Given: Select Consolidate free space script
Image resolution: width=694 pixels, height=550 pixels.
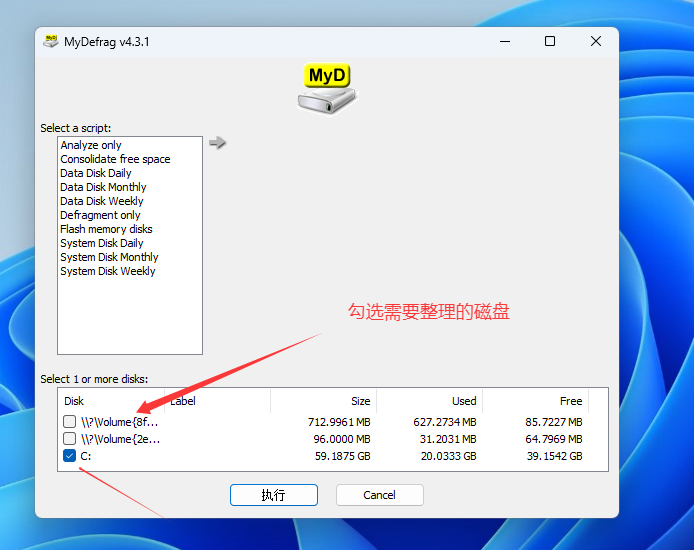Looking at the screenshot, I should 115,159.
